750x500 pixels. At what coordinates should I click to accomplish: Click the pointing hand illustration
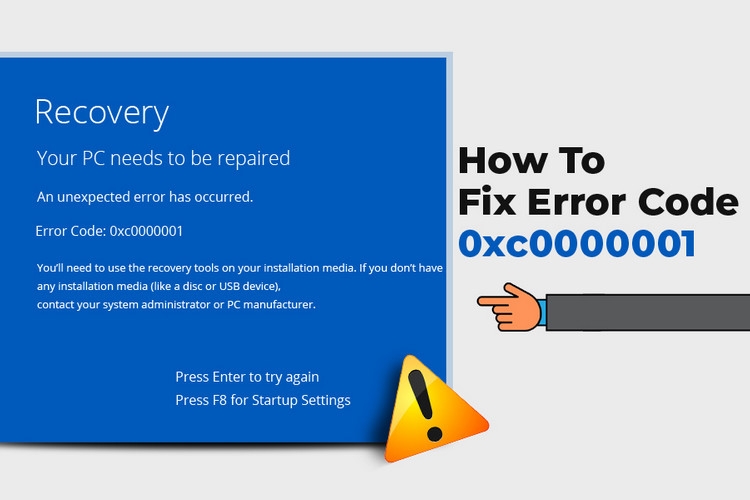(510, 307)
